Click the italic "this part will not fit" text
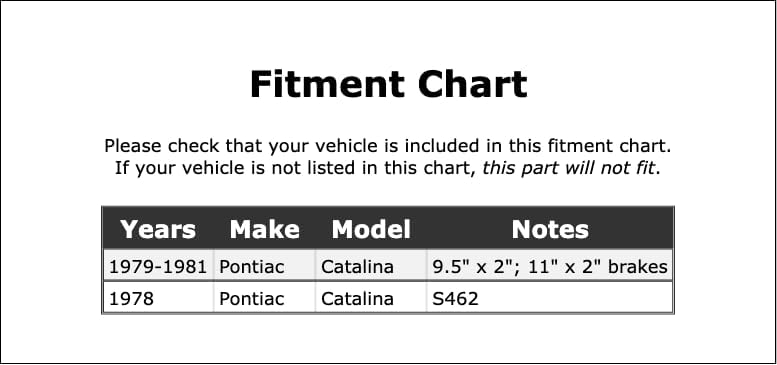777x365 pixels. pos(569,168)
